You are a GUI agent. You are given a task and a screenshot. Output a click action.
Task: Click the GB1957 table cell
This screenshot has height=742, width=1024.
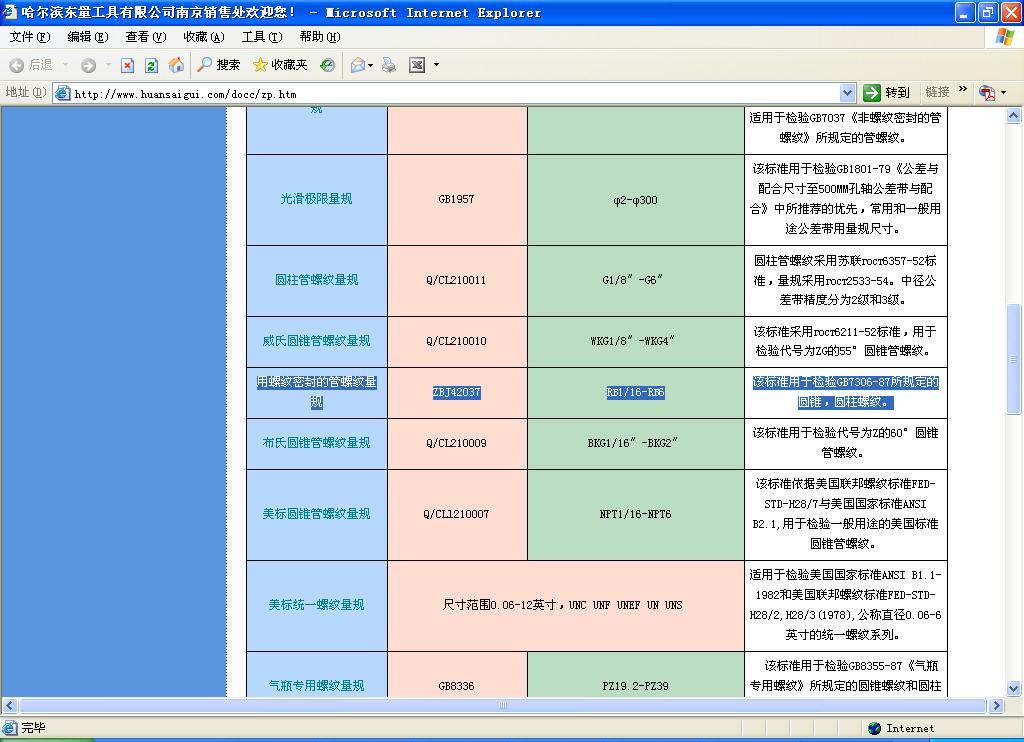tap(456, 199)
